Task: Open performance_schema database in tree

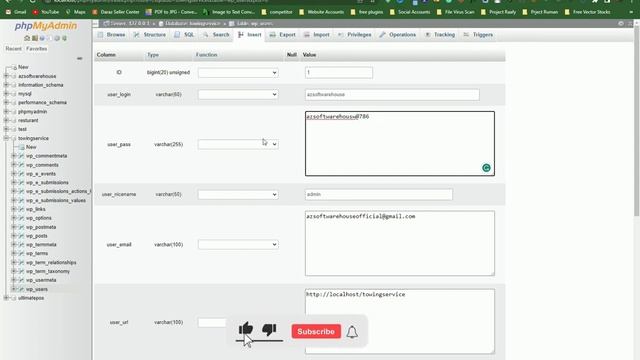Action: coord(42,102)
